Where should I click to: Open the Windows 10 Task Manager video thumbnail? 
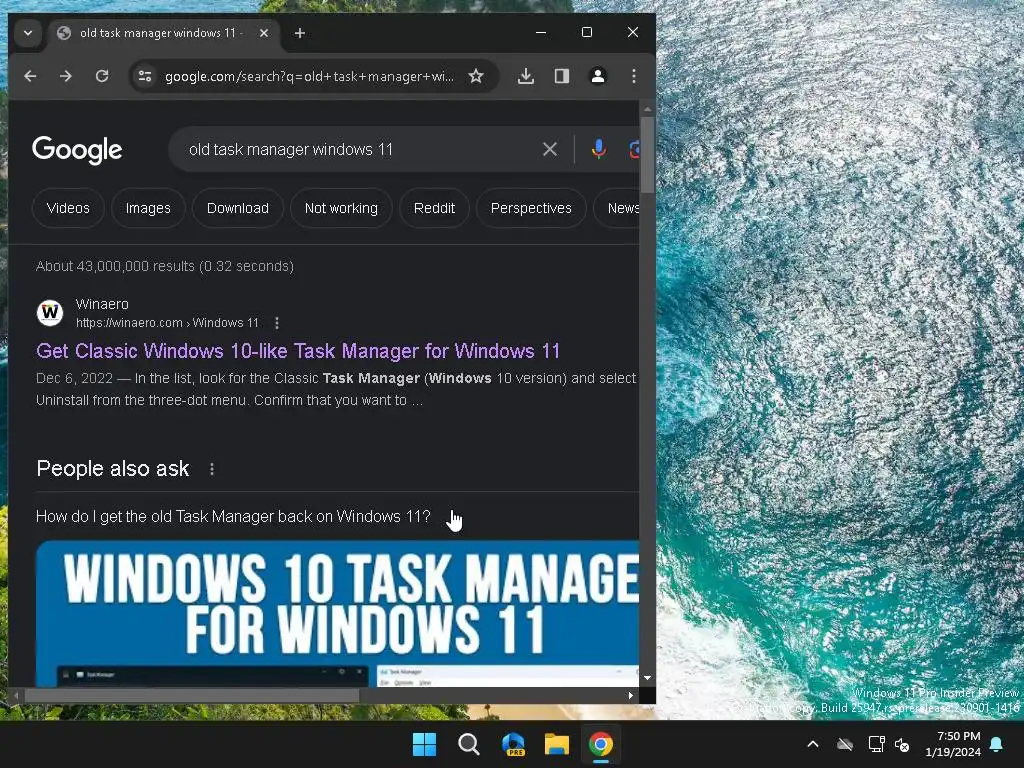point(337,613)
